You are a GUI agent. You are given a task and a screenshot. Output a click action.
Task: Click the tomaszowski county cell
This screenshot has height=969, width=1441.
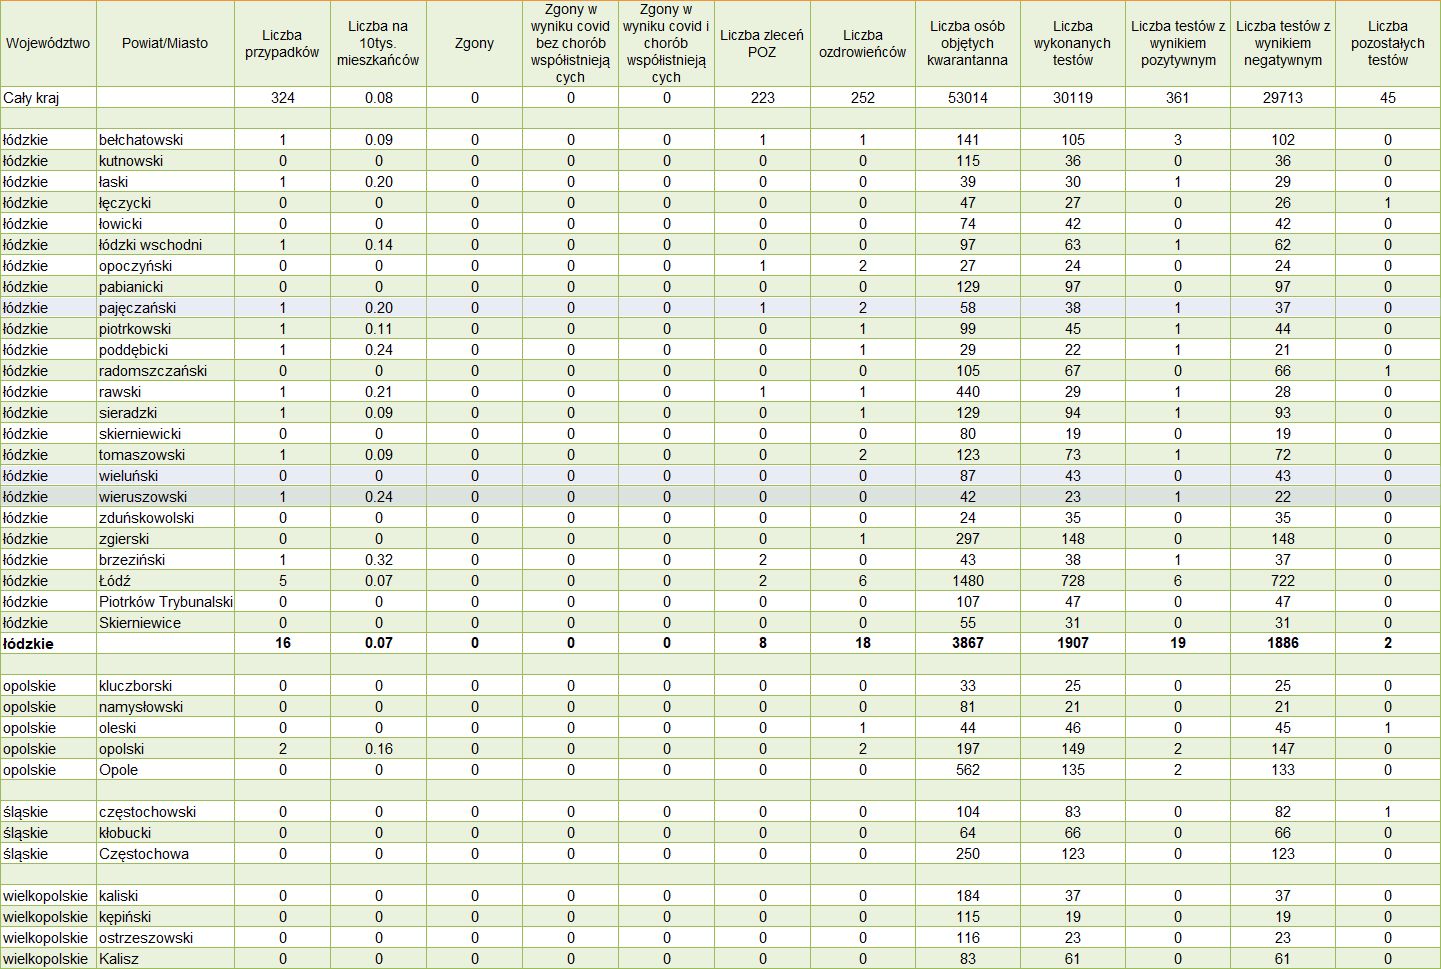[x=165, y=455]
